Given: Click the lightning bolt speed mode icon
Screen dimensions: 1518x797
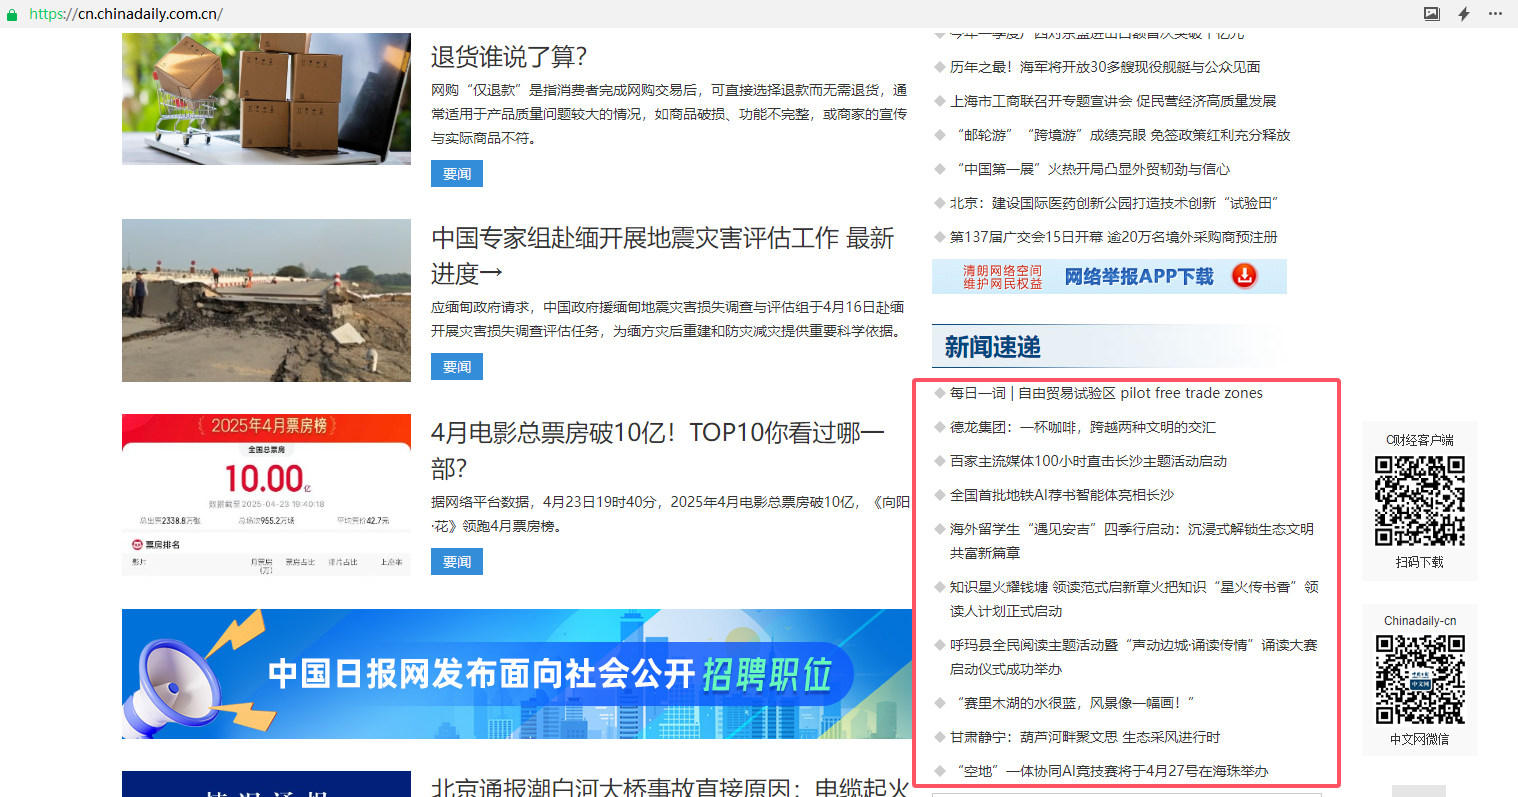Looking at the screenshot, I should [x=1464, y=14].
